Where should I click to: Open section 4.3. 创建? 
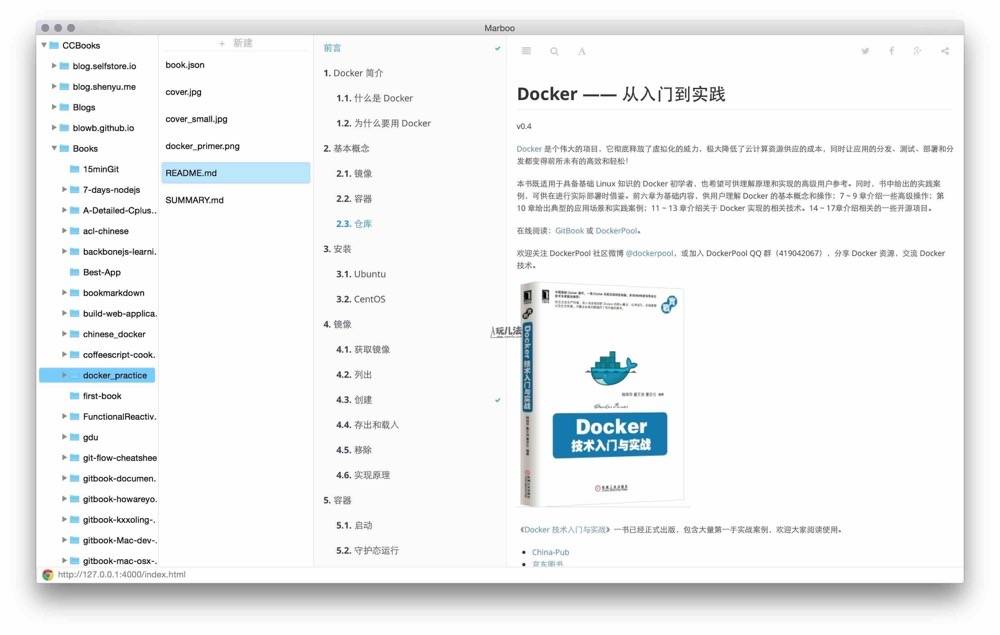[354, 400]
